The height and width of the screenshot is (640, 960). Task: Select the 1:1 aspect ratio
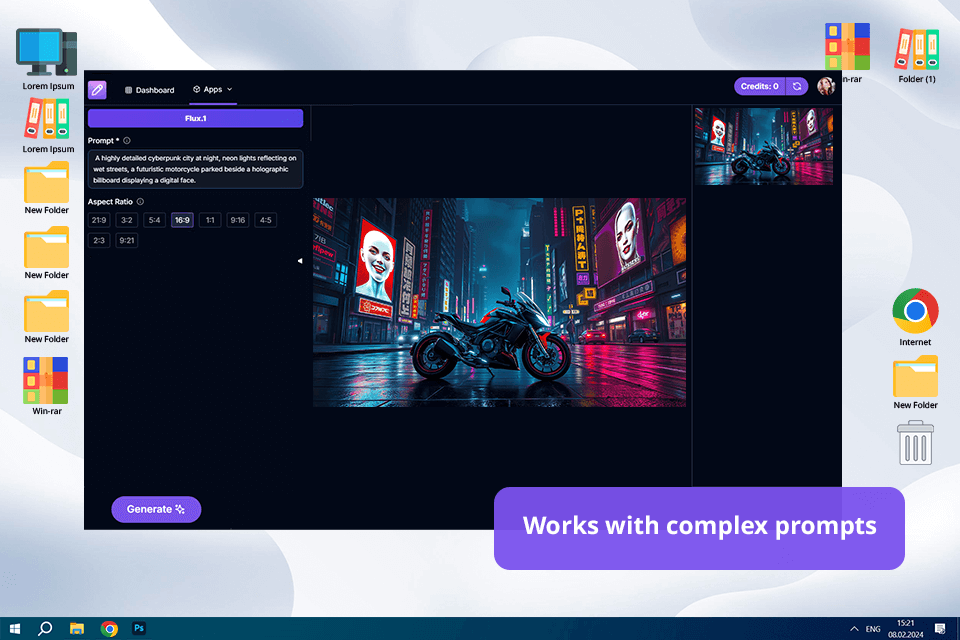pos(210,220)
